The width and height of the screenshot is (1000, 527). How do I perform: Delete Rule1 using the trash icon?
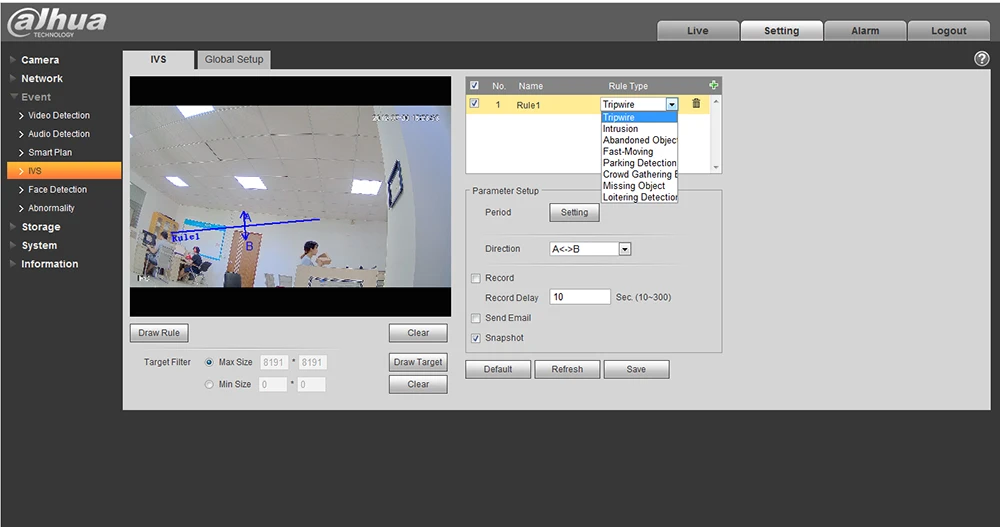point(696,103)
